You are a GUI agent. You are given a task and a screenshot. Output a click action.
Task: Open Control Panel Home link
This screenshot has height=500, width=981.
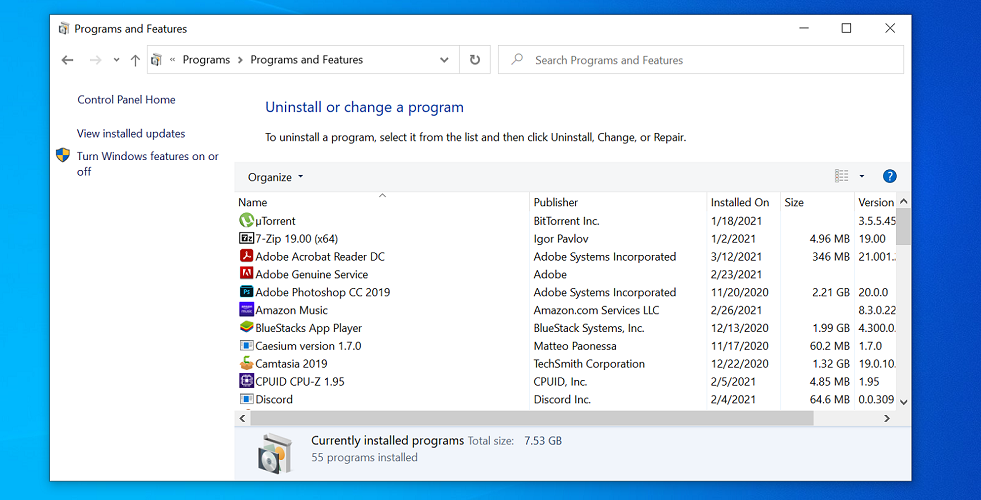click(126, 99)
